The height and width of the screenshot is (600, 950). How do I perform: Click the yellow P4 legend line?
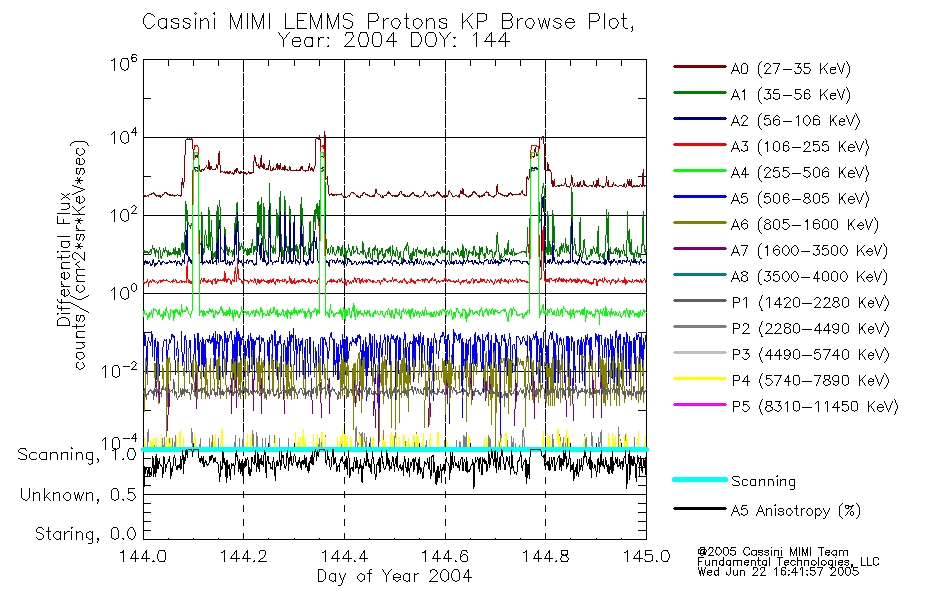[x=699, y=378]
